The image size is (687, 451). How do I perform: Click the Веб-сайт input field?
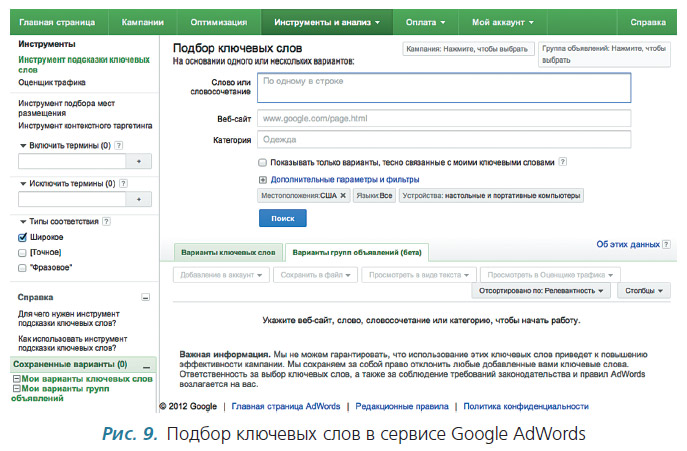tap(443, 118)
